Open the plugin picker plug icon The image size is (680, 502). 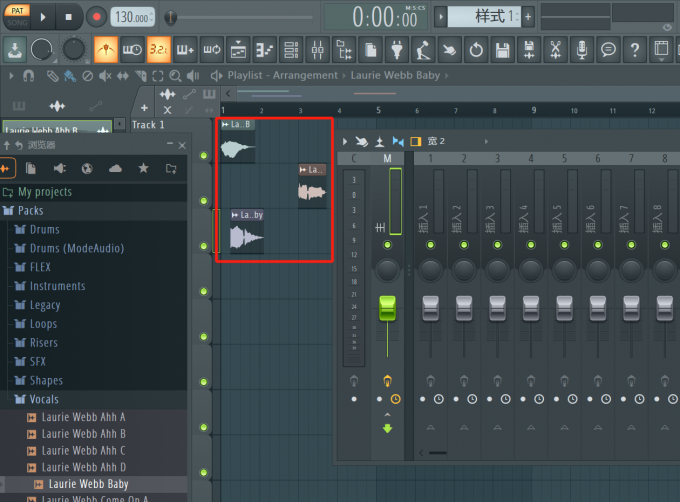coord(397,50)
